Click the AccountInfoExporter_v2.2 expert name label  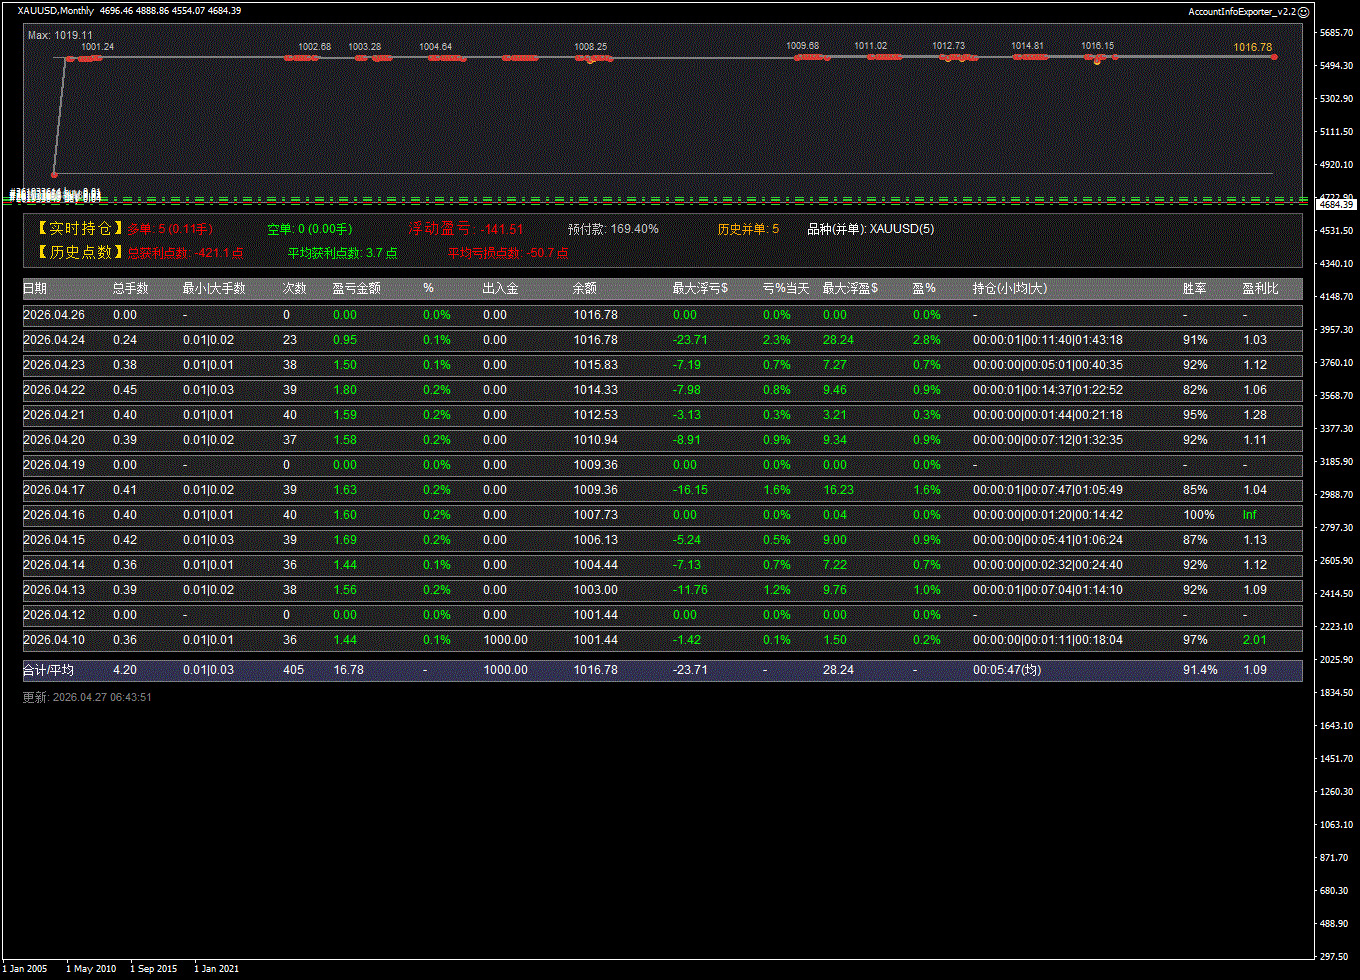pyautogui.click(x=1241, y=11)
